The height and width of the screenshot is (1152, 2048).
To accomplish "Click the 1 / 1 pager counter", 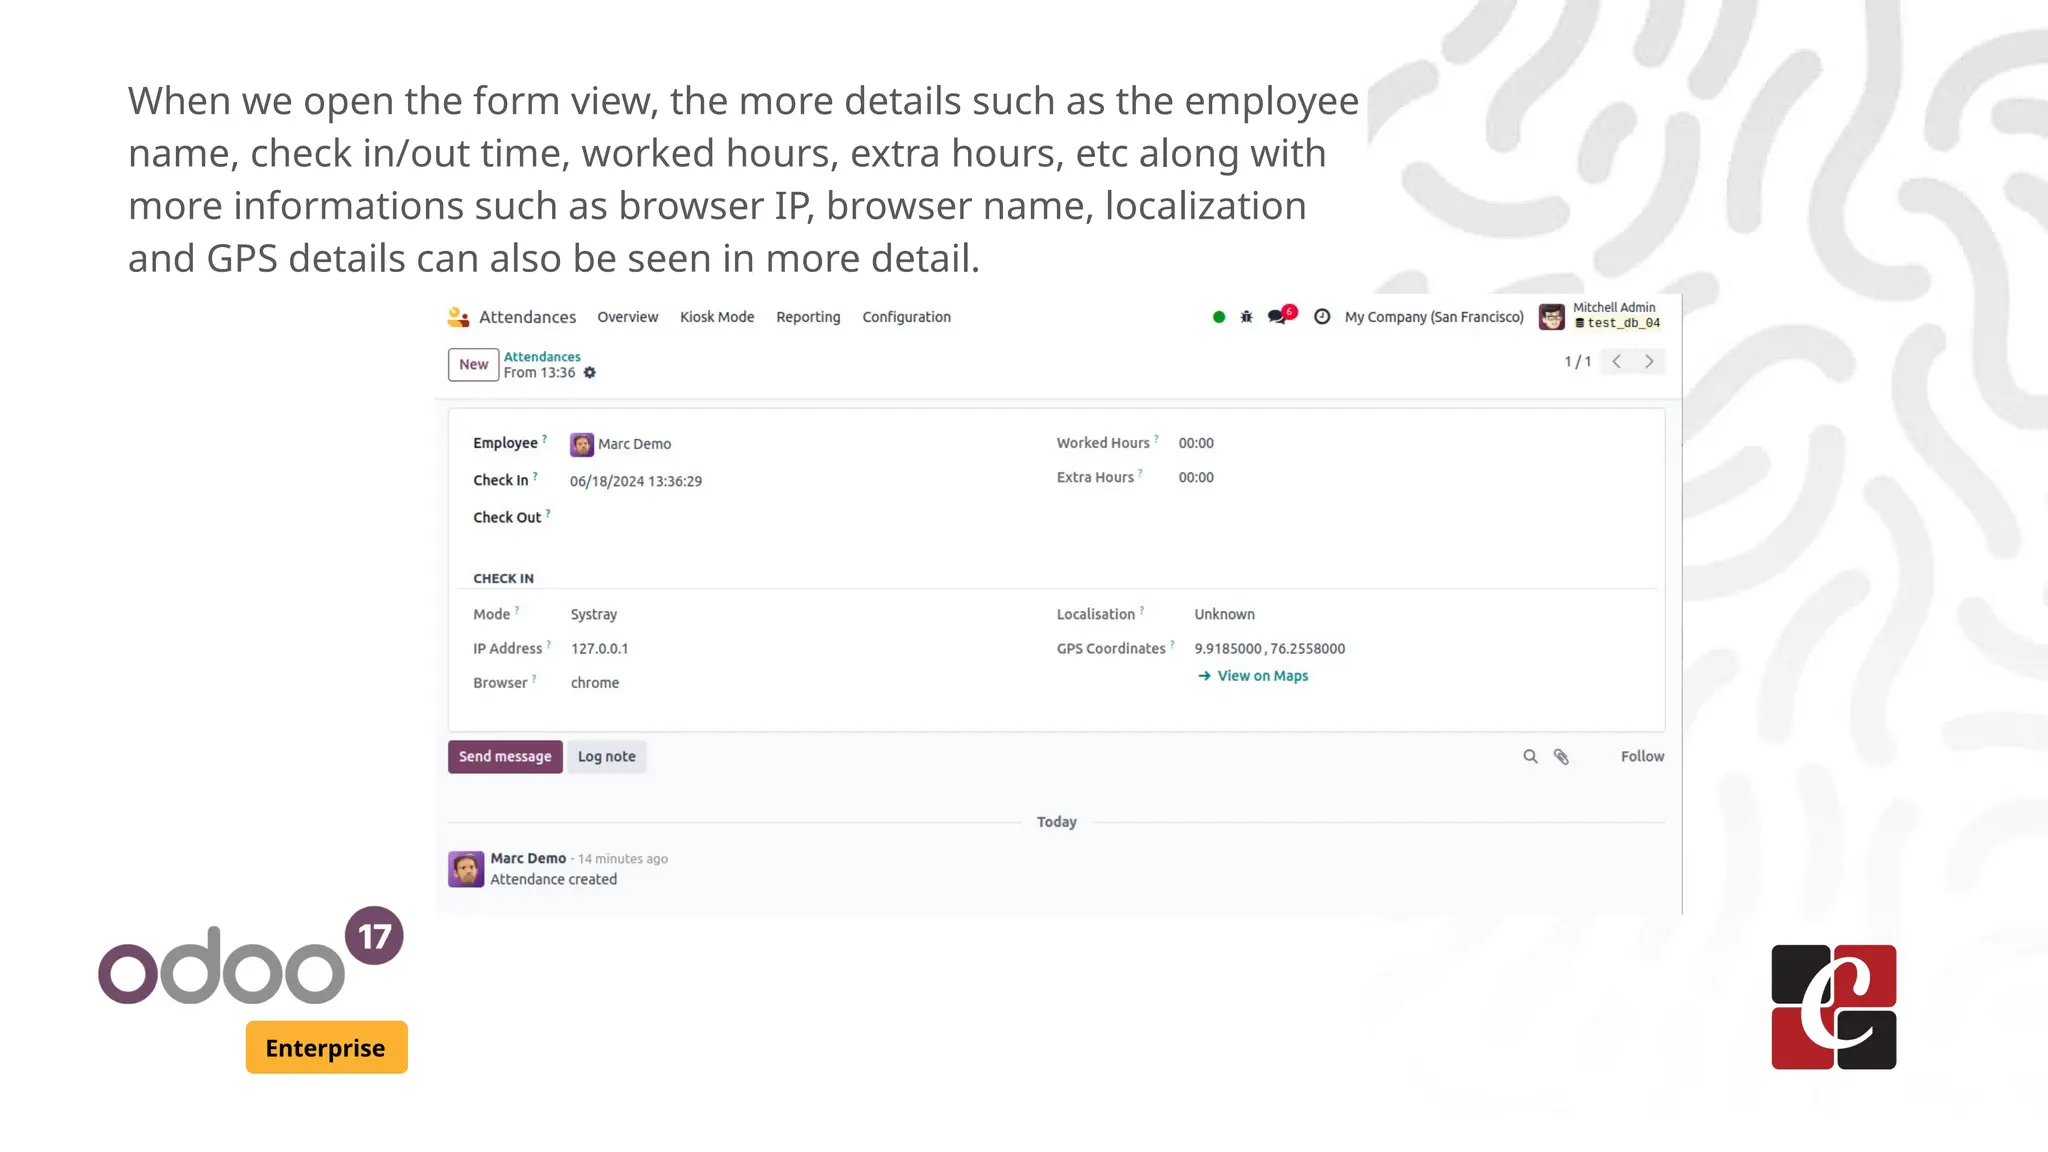I will [x=1578, y=361].
